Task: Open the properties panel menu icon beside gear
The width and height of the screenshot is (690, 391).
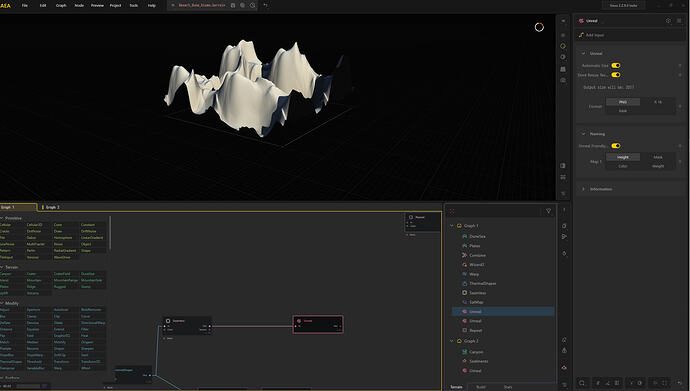Action: pos(679,21)
